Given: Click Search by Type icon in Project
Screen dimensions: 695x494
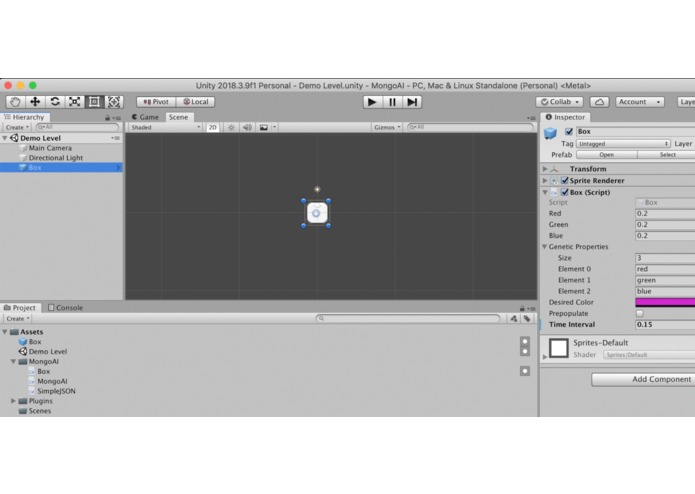Looking at the screenshot, I should tap(514, 319).
